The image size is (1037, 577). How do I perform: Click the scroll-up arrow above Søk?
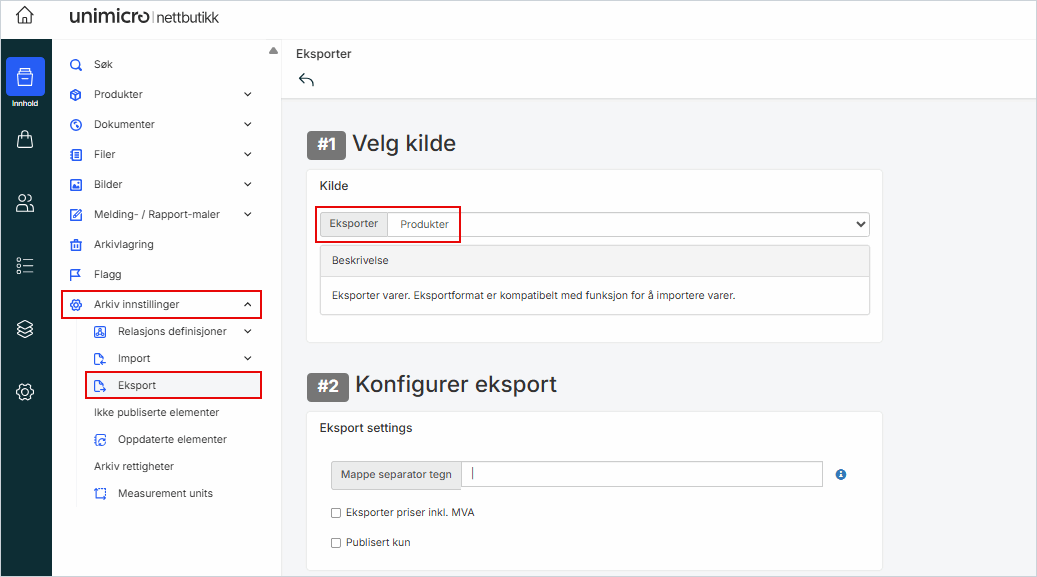(x=273, y=49)
